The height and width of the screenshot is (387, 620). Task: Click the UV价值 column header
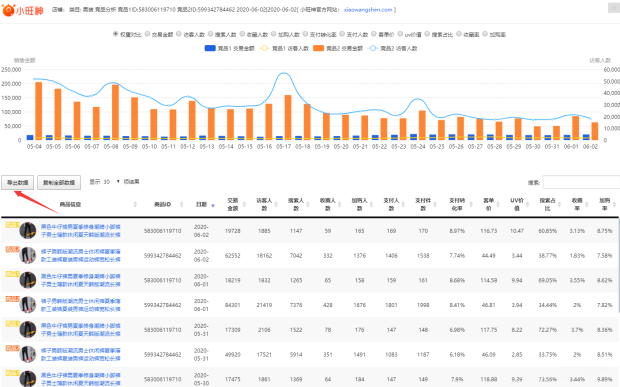pos(517,204)
